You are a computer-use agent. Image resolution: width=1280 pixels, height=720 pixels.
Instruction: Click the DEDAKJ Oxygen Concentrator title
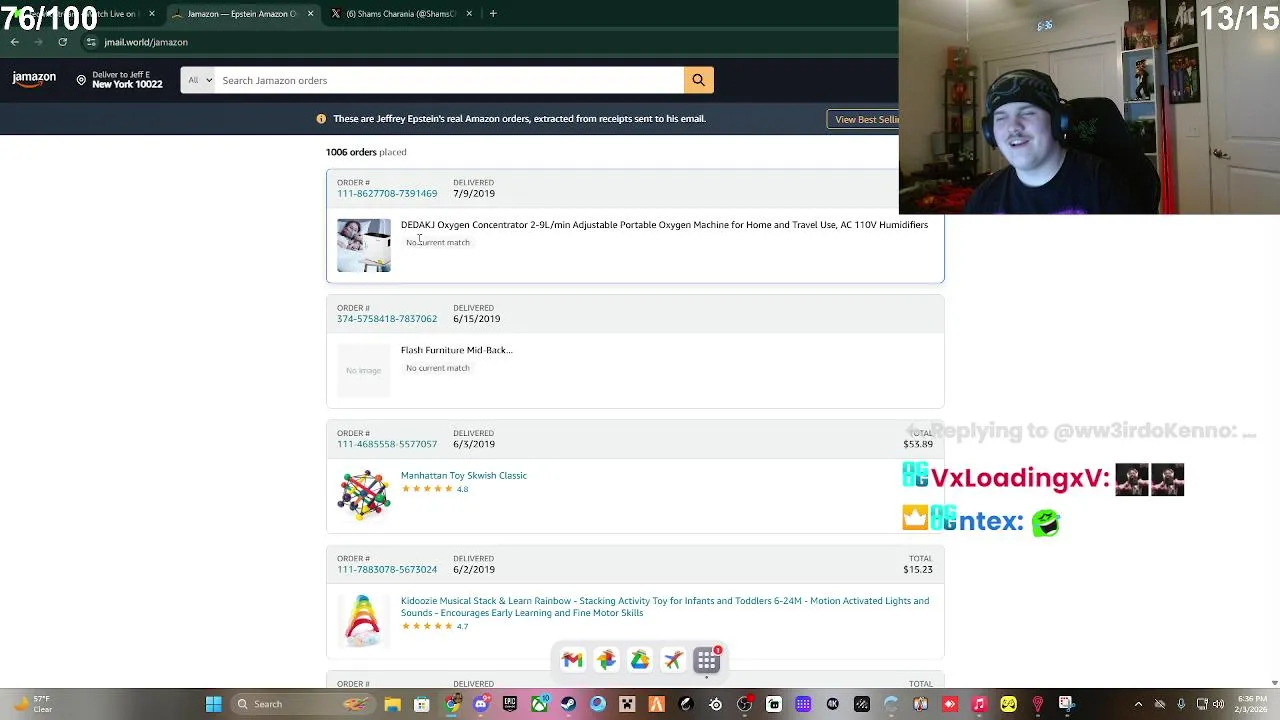(664, 225)
